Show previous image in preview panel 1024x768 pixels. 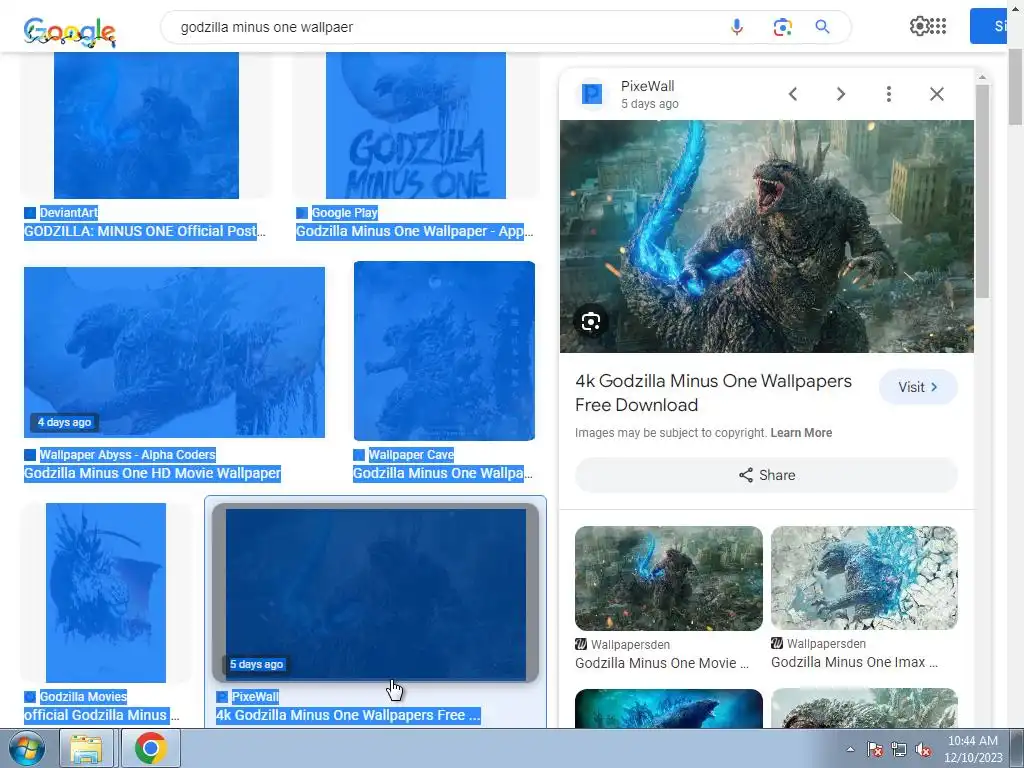[x=793, y=94]
